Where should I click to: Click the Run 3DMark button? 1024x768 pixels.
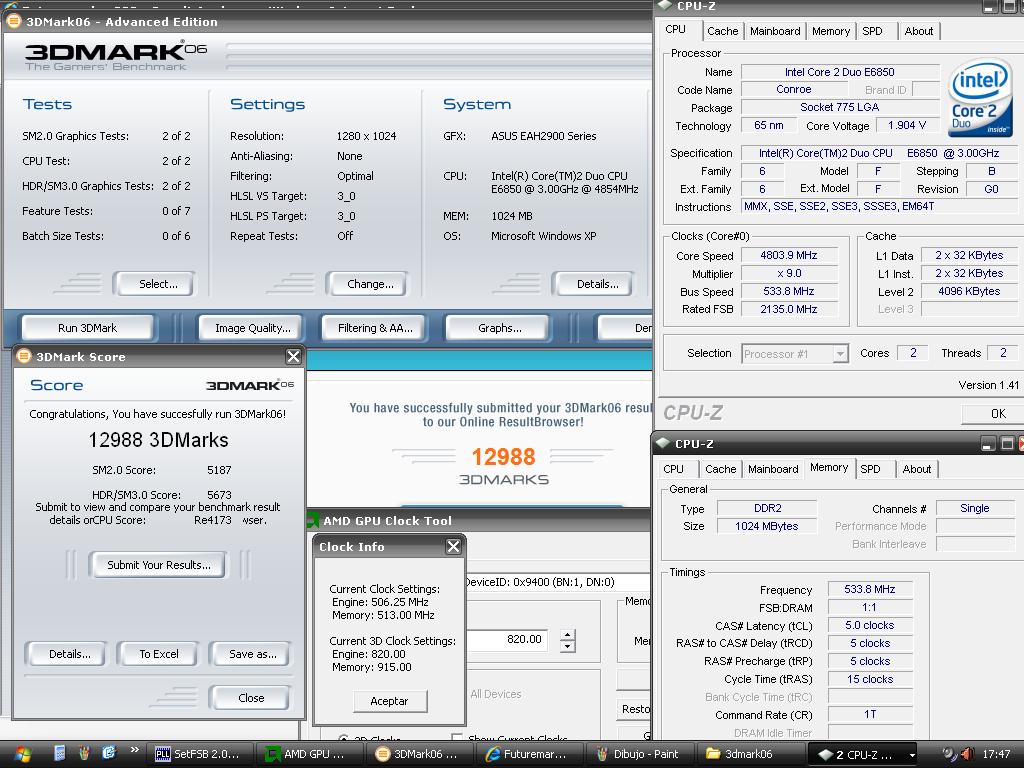(x=88, y=328)
